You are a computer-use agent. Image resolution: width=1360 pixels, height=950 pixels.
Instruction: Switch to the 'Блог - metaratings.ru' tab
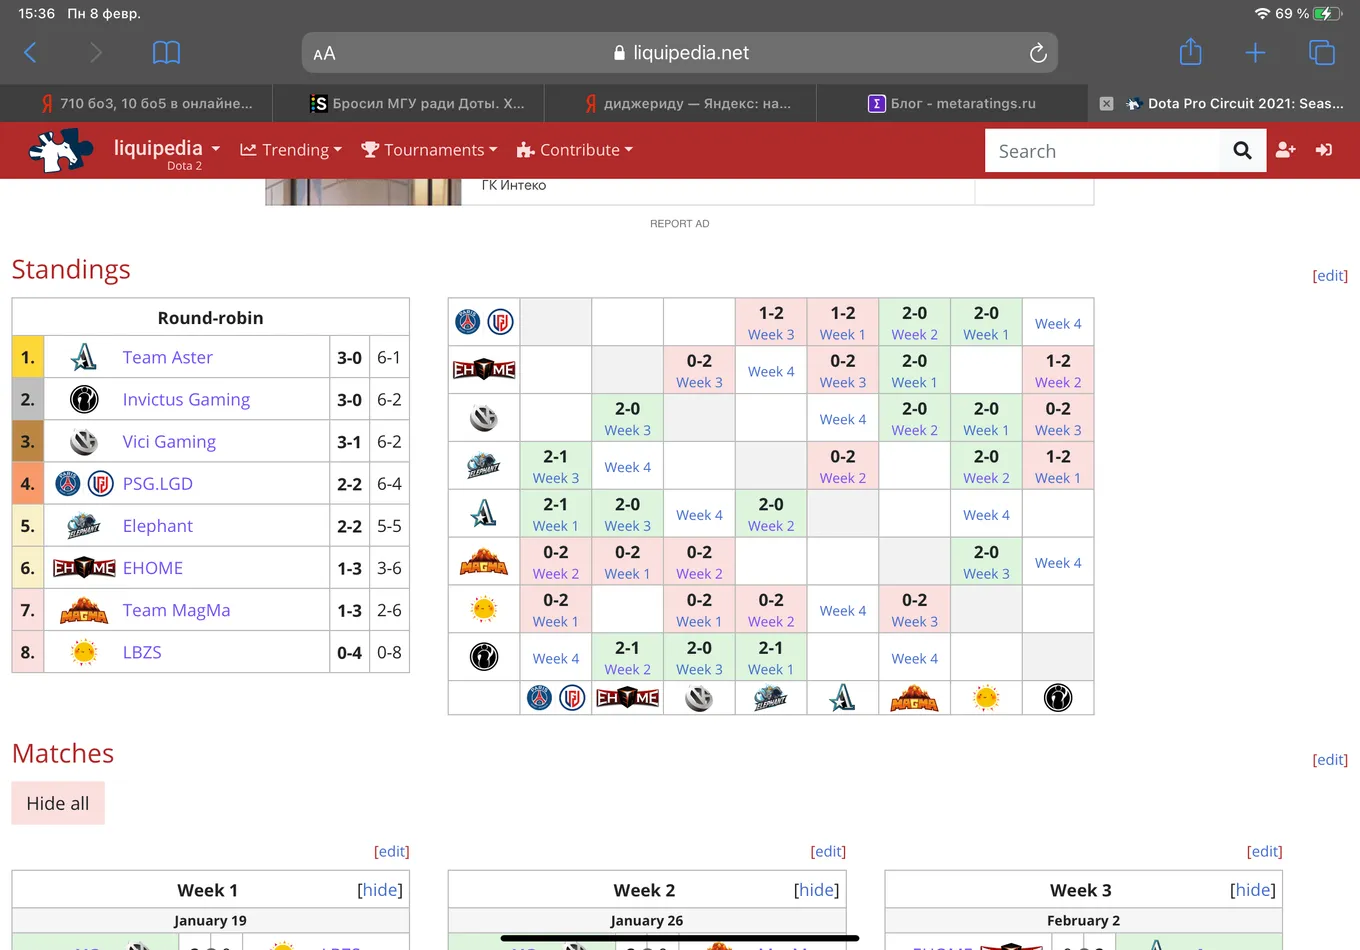[x=951, y=103]
